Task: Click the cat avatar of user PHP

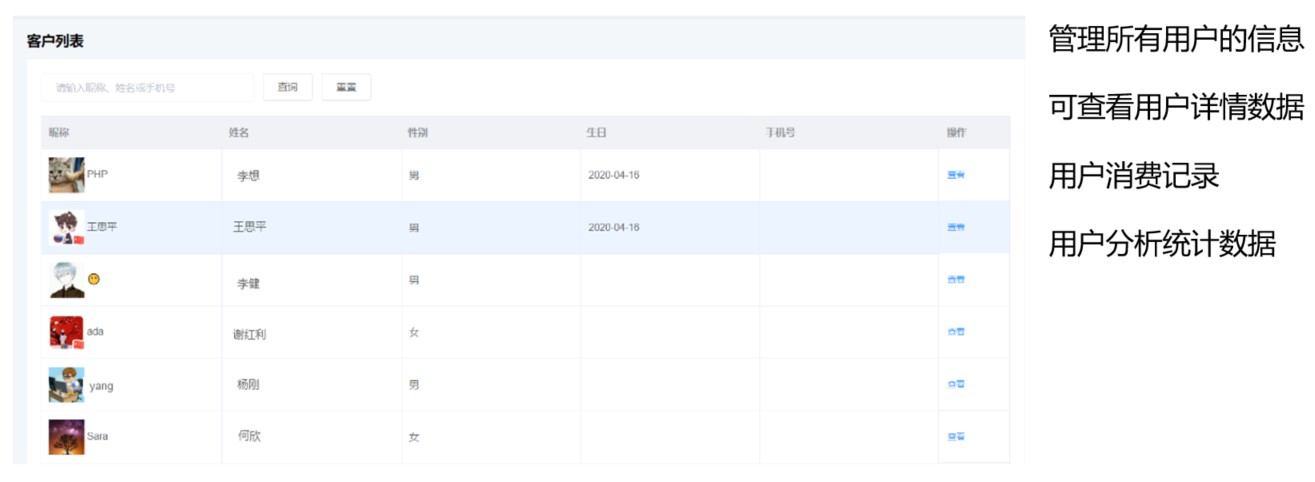Action: (66, 175)
